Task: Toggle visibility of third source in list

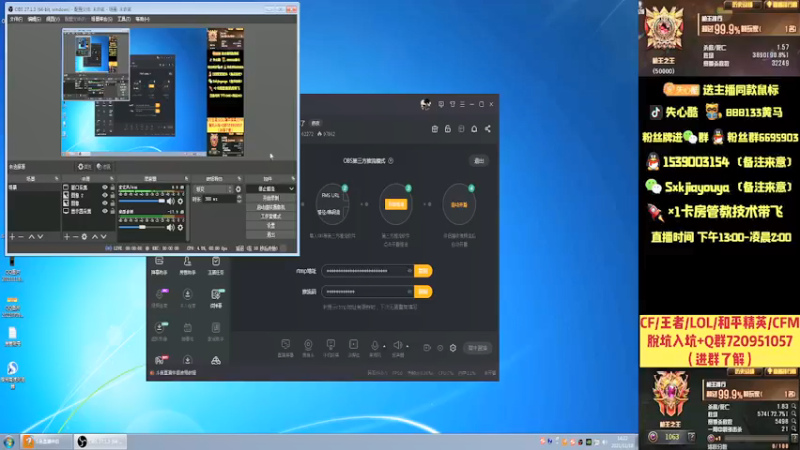Action: pos(105,203)
